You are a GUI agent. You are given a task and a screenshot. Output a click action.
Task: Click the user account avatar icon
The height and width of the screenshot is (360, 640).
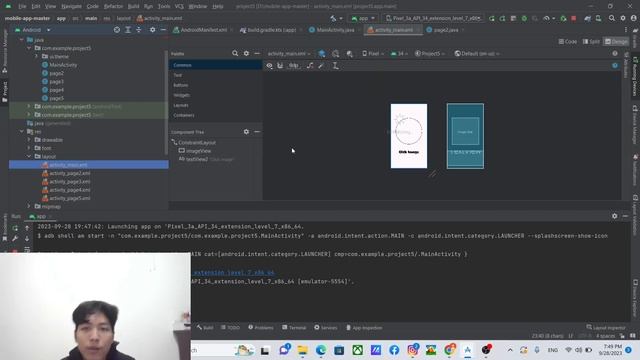[633, 18]
